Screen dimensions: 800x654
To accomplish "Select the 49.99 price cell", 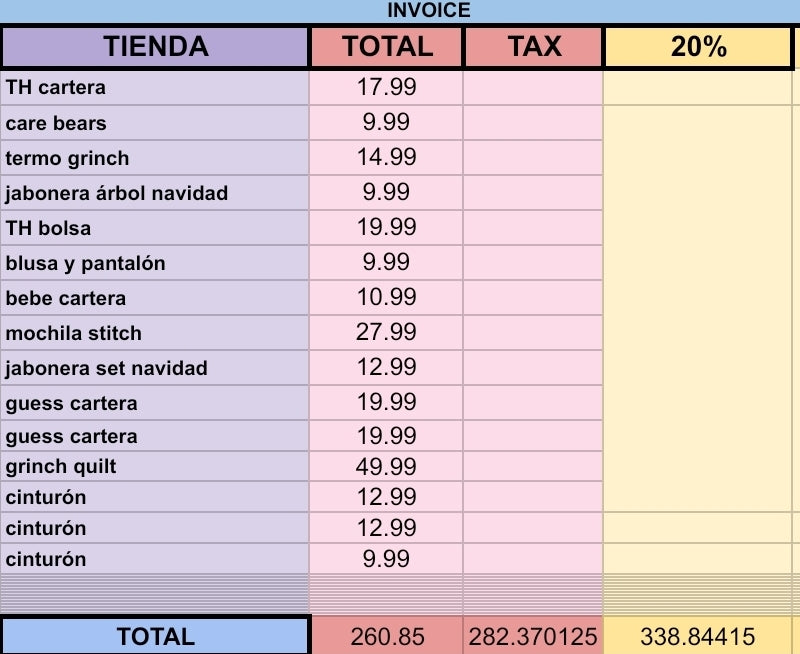I will (x=386, y=466).
